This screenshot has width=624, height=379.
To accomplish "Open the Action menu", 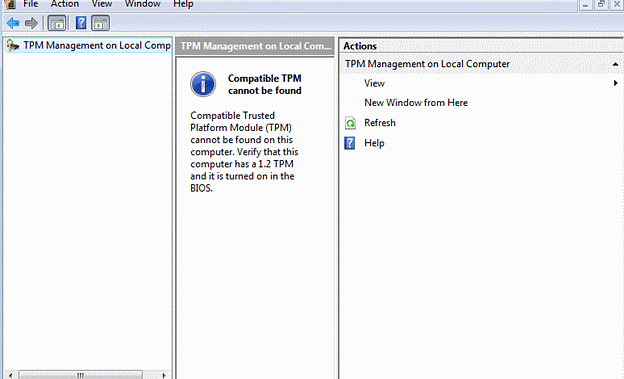I will pos(64,4).
